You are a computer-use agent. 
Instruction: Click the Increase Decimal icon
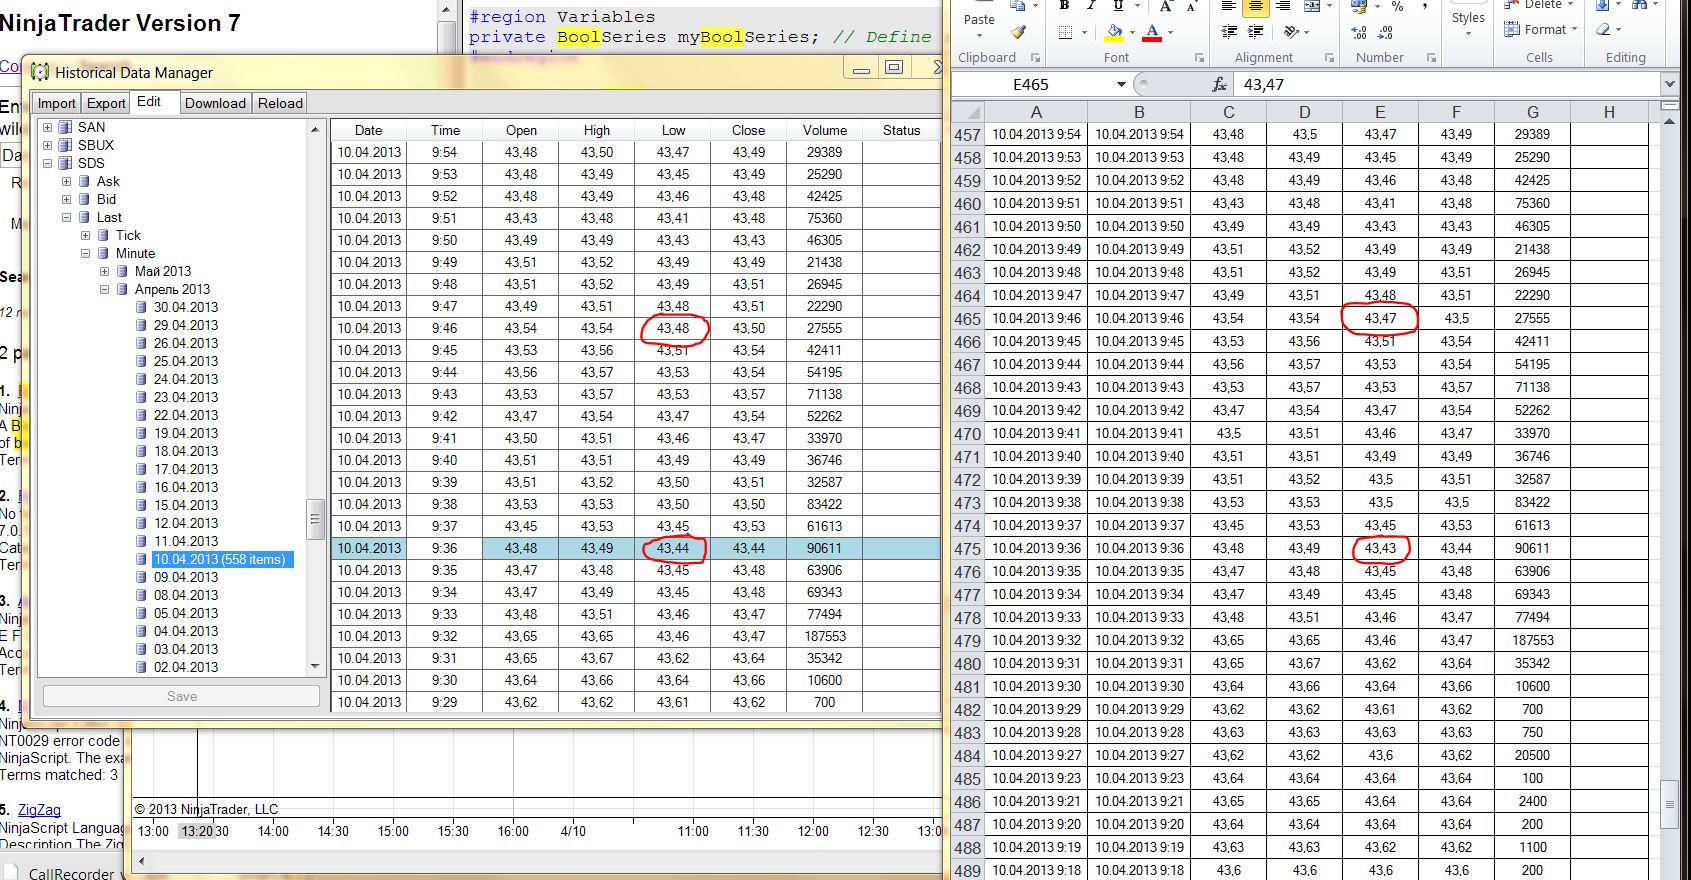point(1359,32)
